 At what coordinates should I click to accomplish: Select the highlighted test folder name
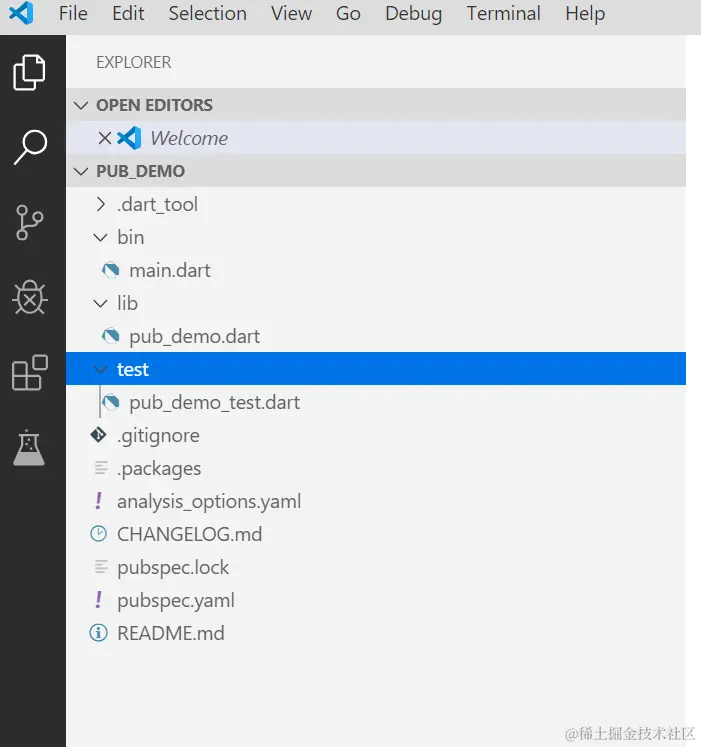133,369
